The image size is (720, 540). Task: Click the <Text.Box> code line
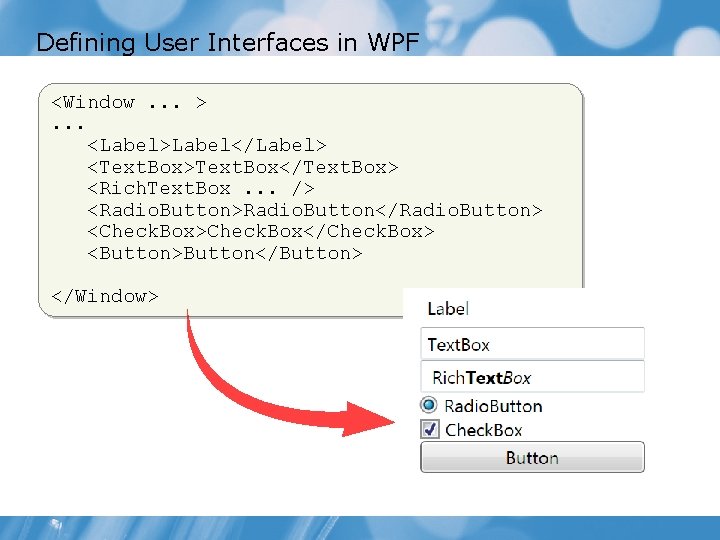(x=243, y=167)
